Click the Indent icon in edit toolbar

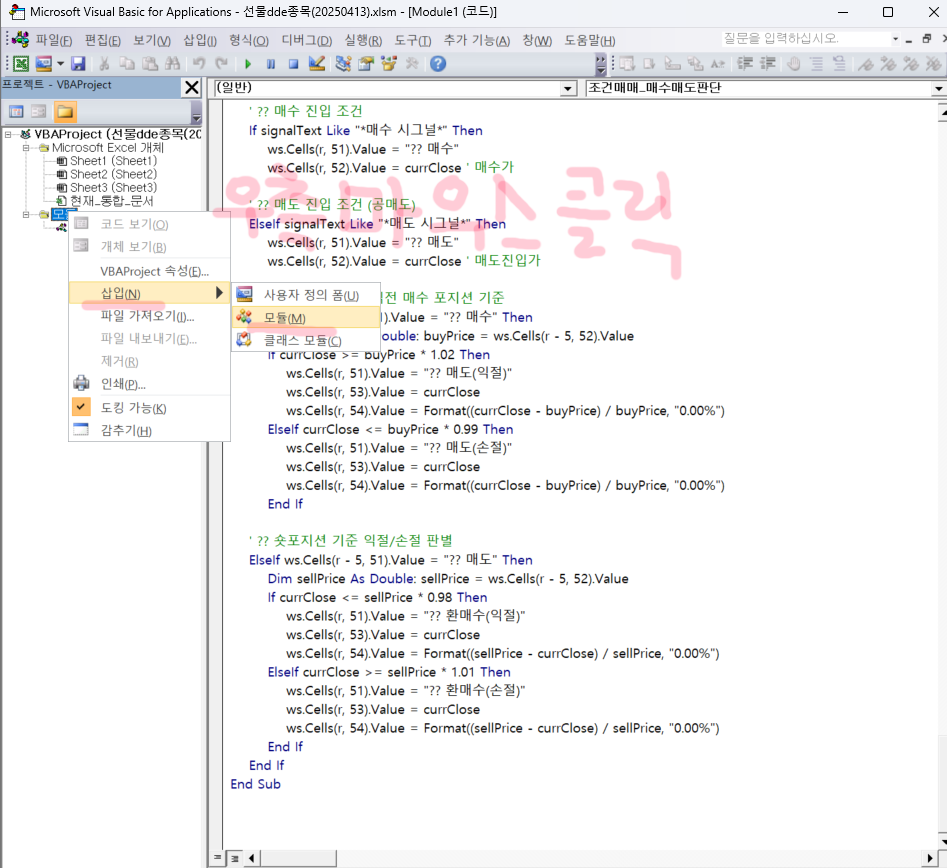pyautogui.click(x=745, y=63)
